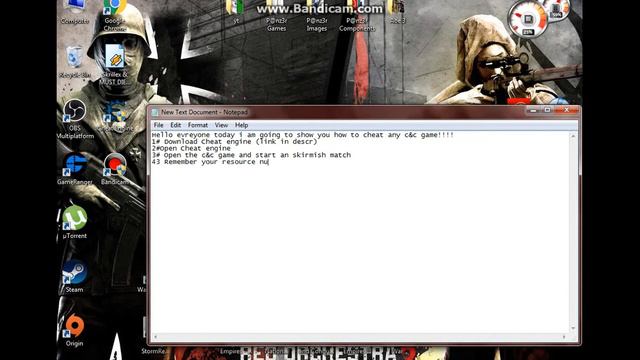The height and width of the screenshot is (360, 640).
Task: Open the Format menu in Notepad
Action: point(198,125)
